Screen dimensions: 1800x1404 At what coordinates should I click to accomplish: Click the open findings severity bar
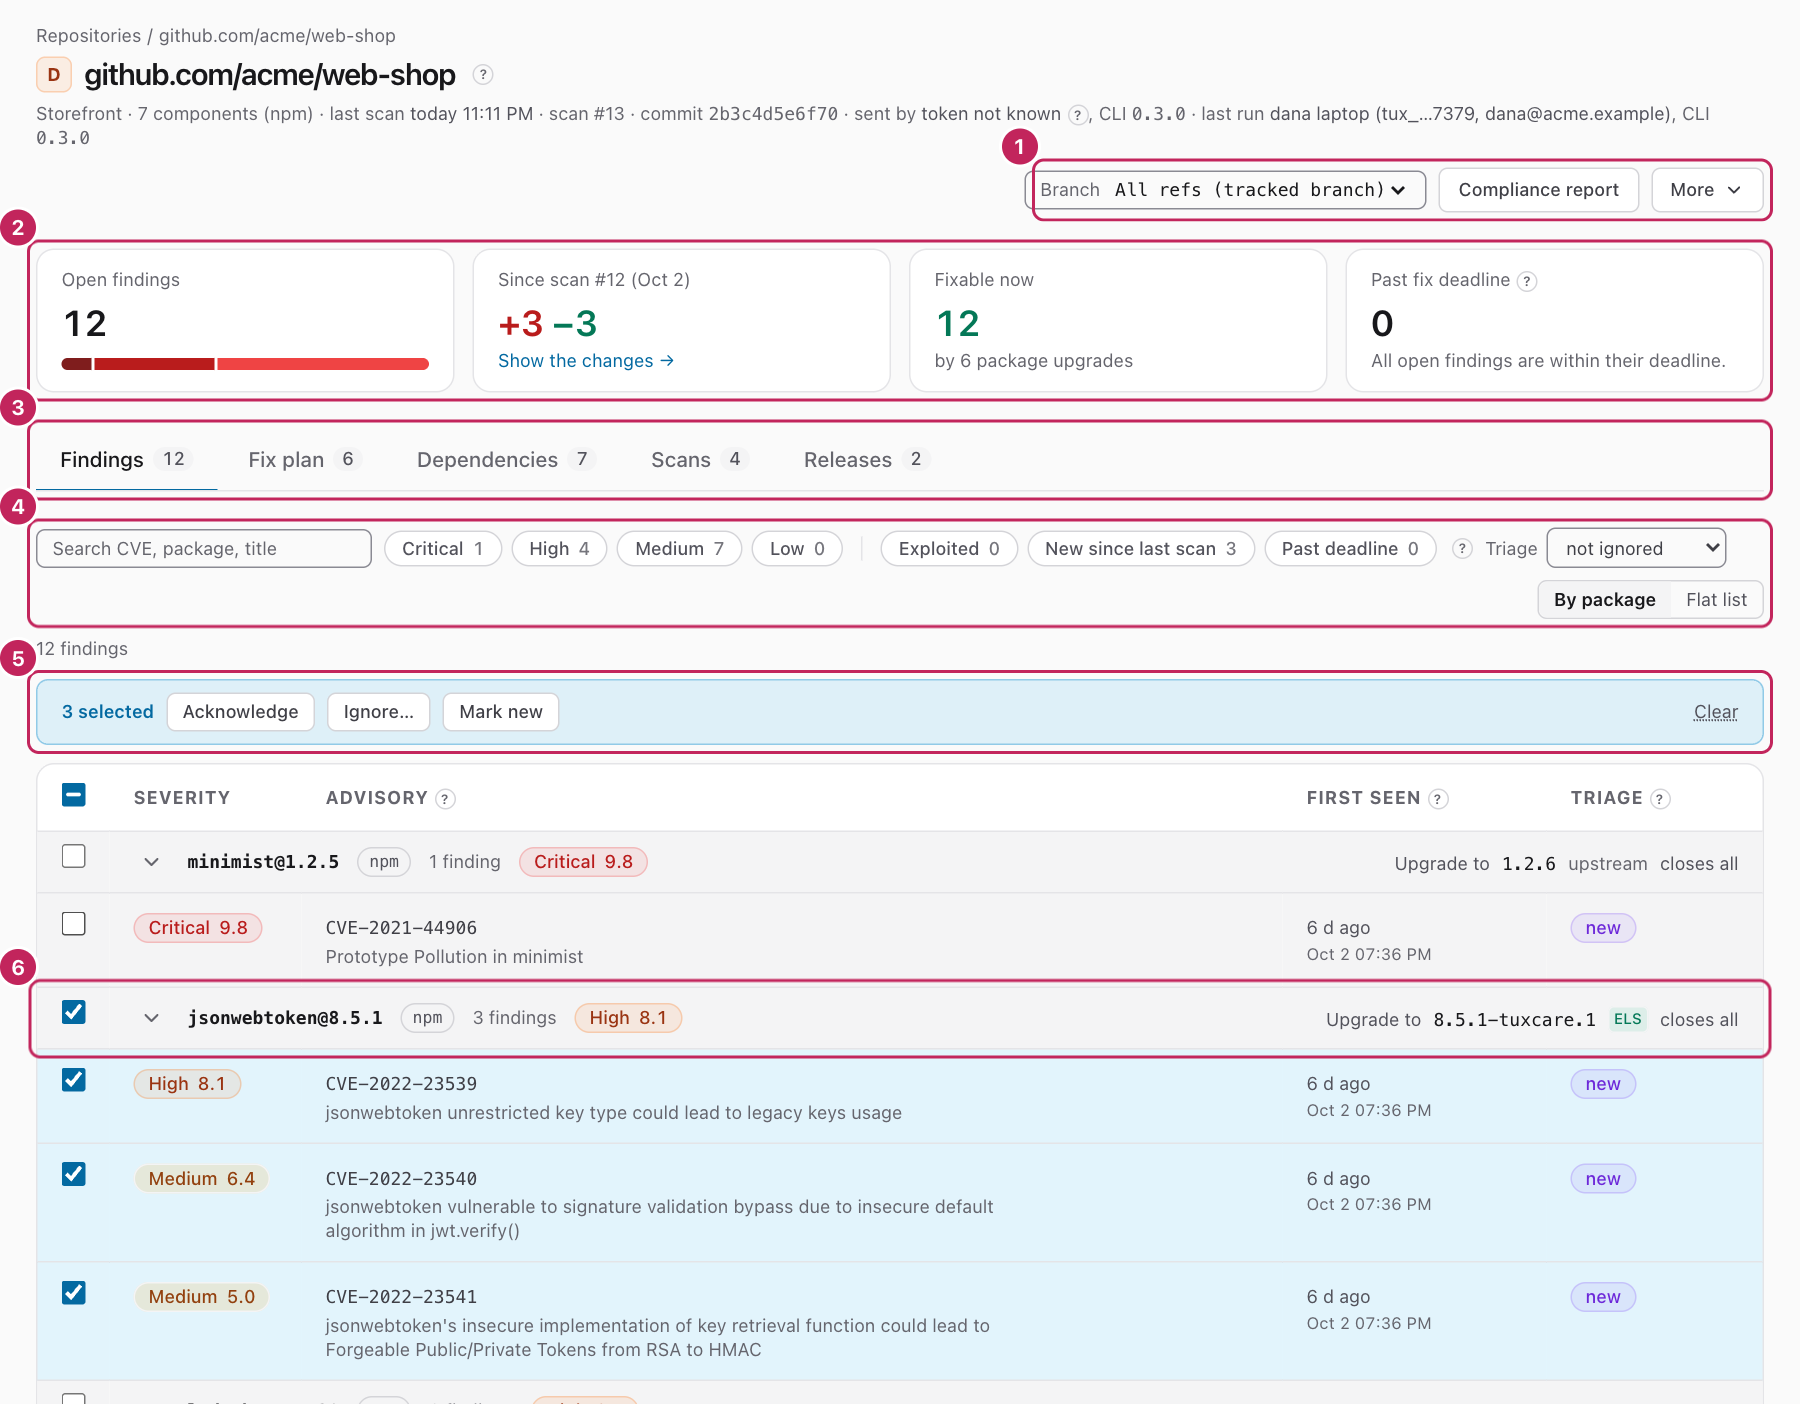(x=245, y=364)
